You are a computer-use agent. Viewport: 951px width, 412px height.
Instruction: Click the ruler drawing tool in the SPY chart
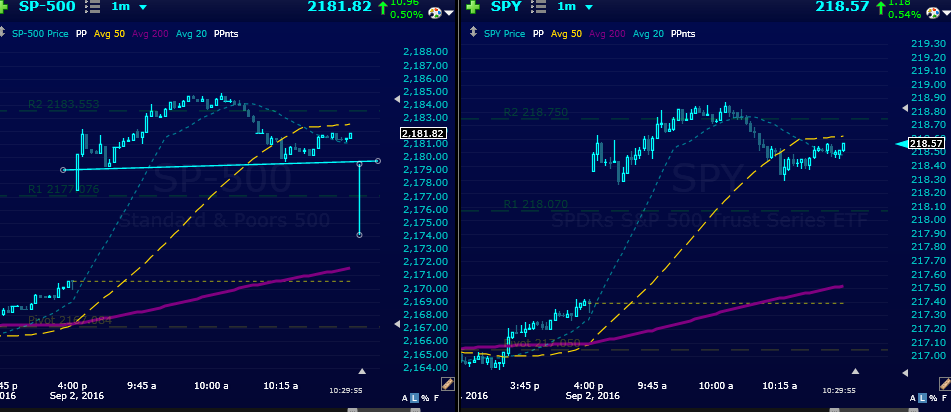point(944,383)
